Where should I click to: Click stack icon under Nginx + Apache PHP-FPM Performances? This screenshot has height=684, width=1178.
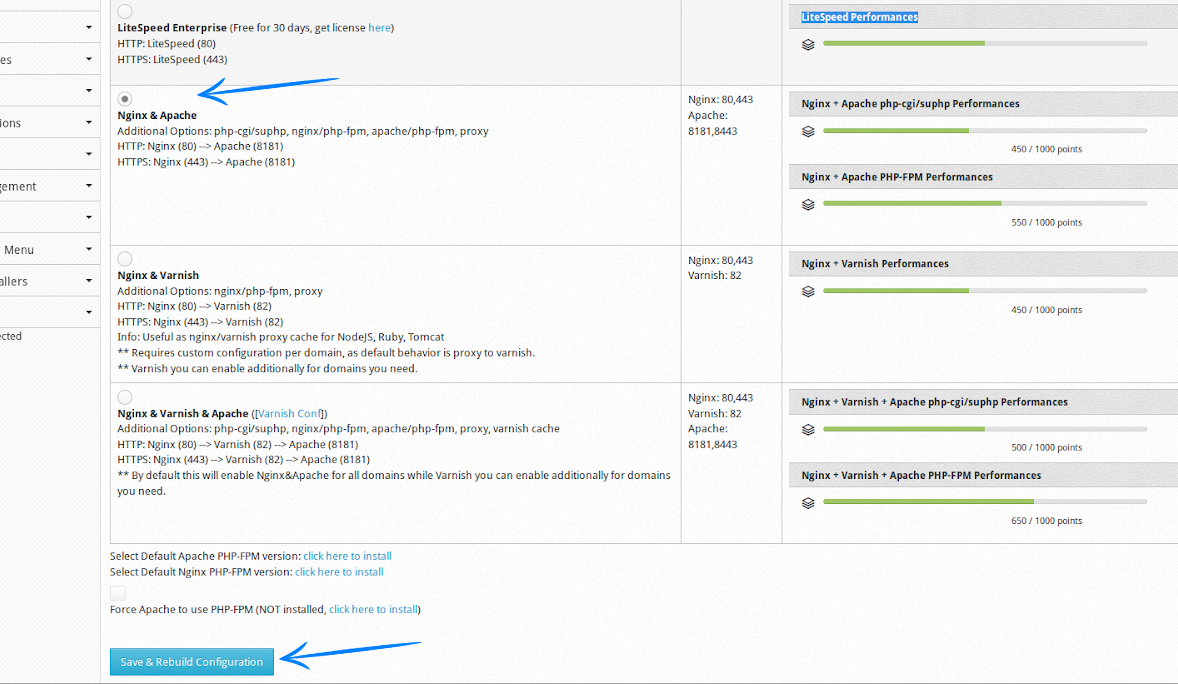coord(808,204)
